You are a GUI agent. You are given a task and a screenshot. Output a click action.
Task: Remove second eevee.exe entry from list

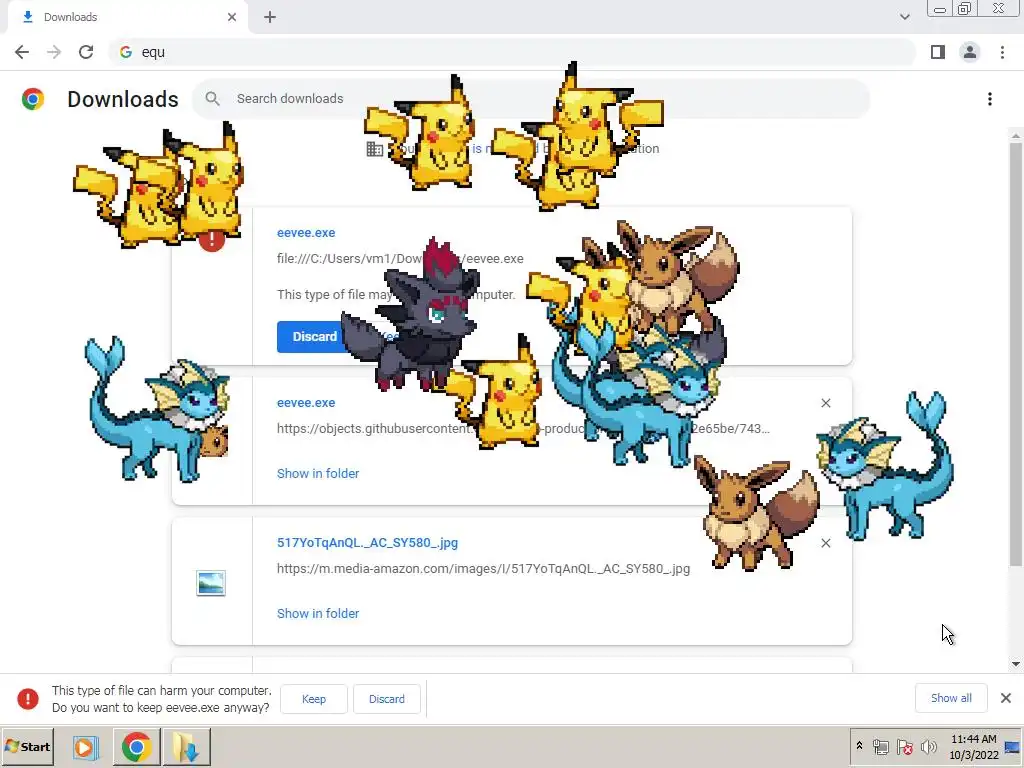point(825,403)
